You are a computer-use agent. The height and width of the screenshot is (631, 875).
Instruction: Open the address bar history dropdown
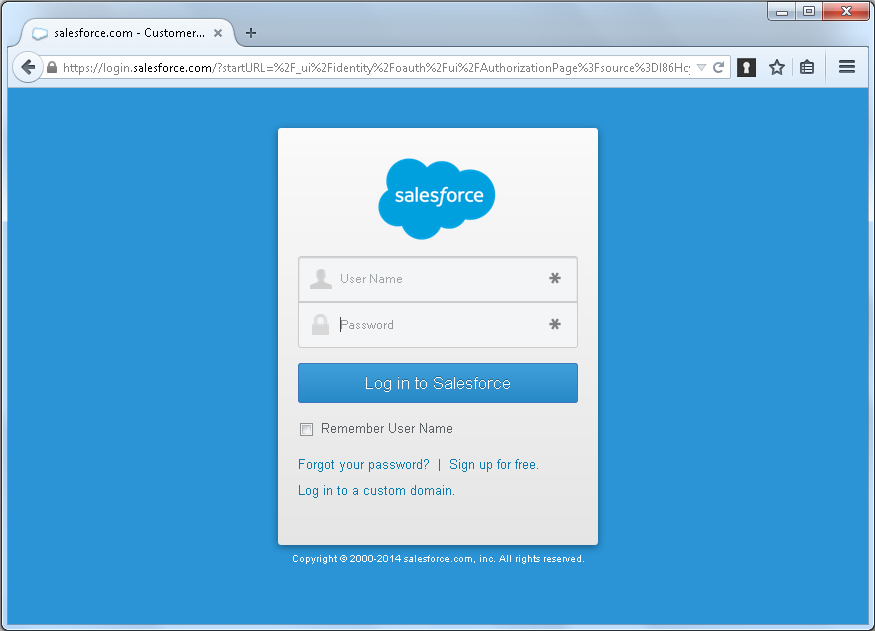[x=703, y=66]
